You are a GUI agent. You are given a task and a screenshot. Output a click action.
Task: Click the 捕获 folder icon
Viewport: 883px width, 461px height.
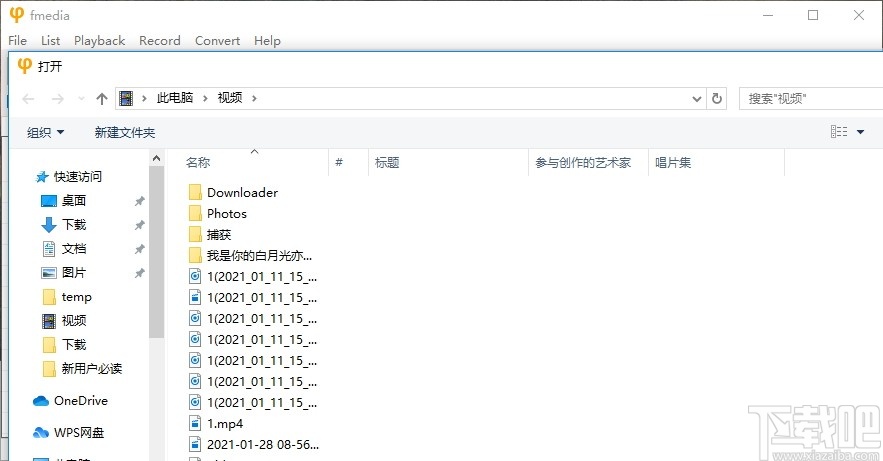195,235
